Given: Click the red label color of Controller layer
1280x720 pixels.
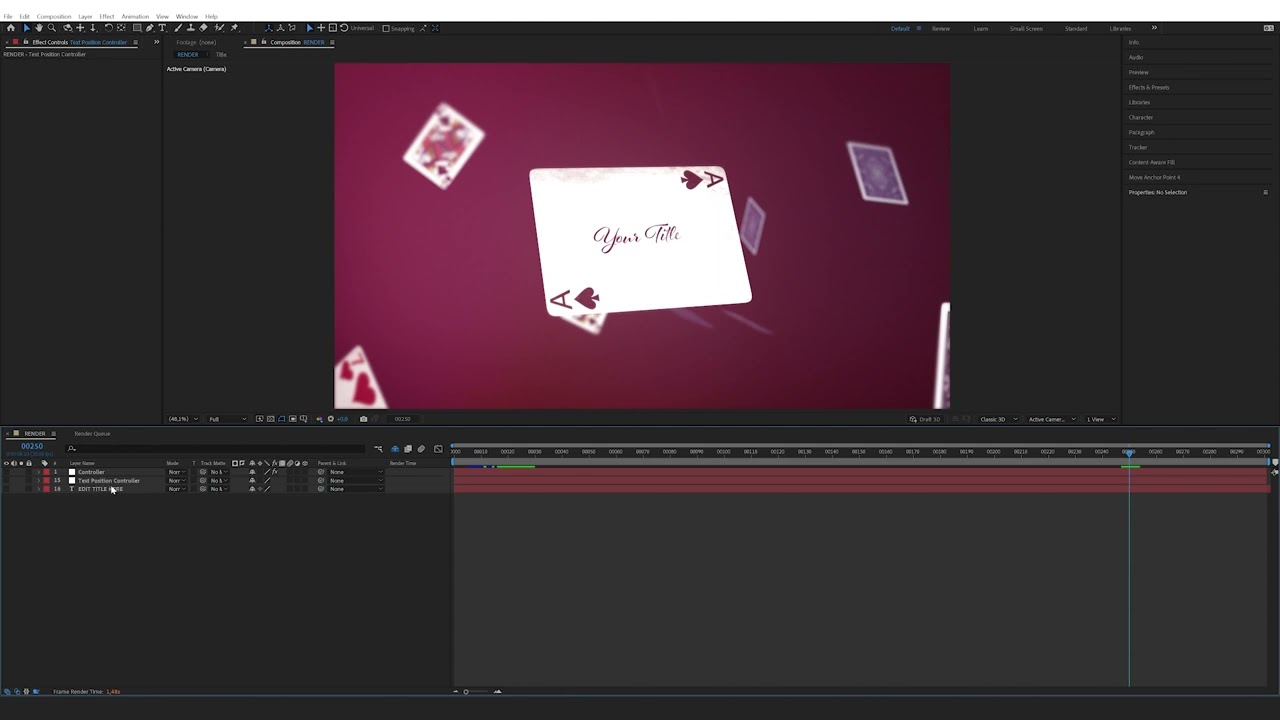Looking at the screenshot, I should [46, 472].
